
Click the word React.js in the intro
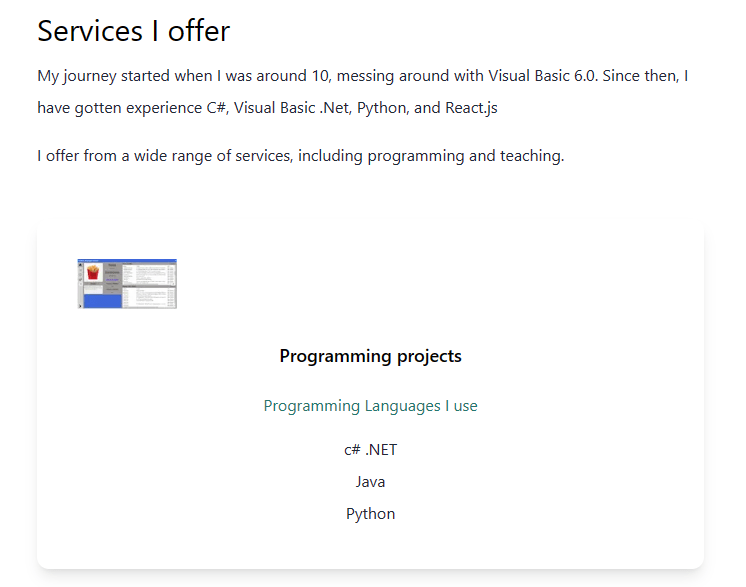470,108
